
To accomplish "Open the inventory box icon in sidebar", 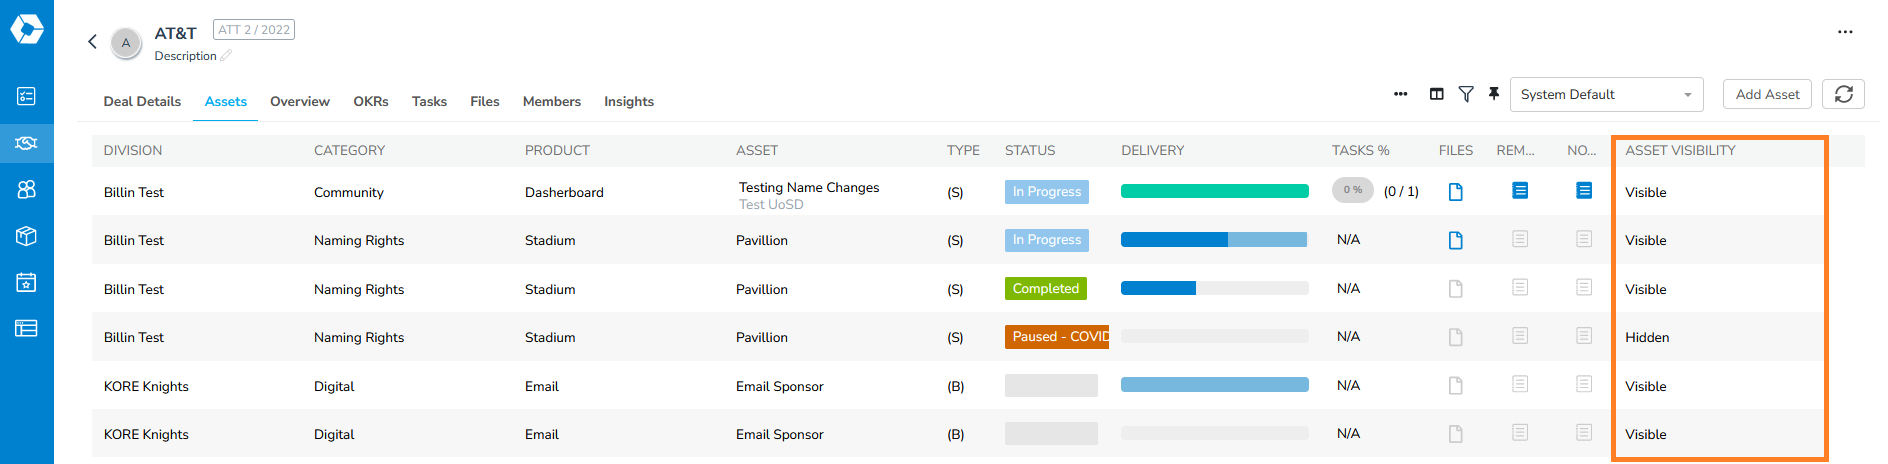I will click(27, 236).
